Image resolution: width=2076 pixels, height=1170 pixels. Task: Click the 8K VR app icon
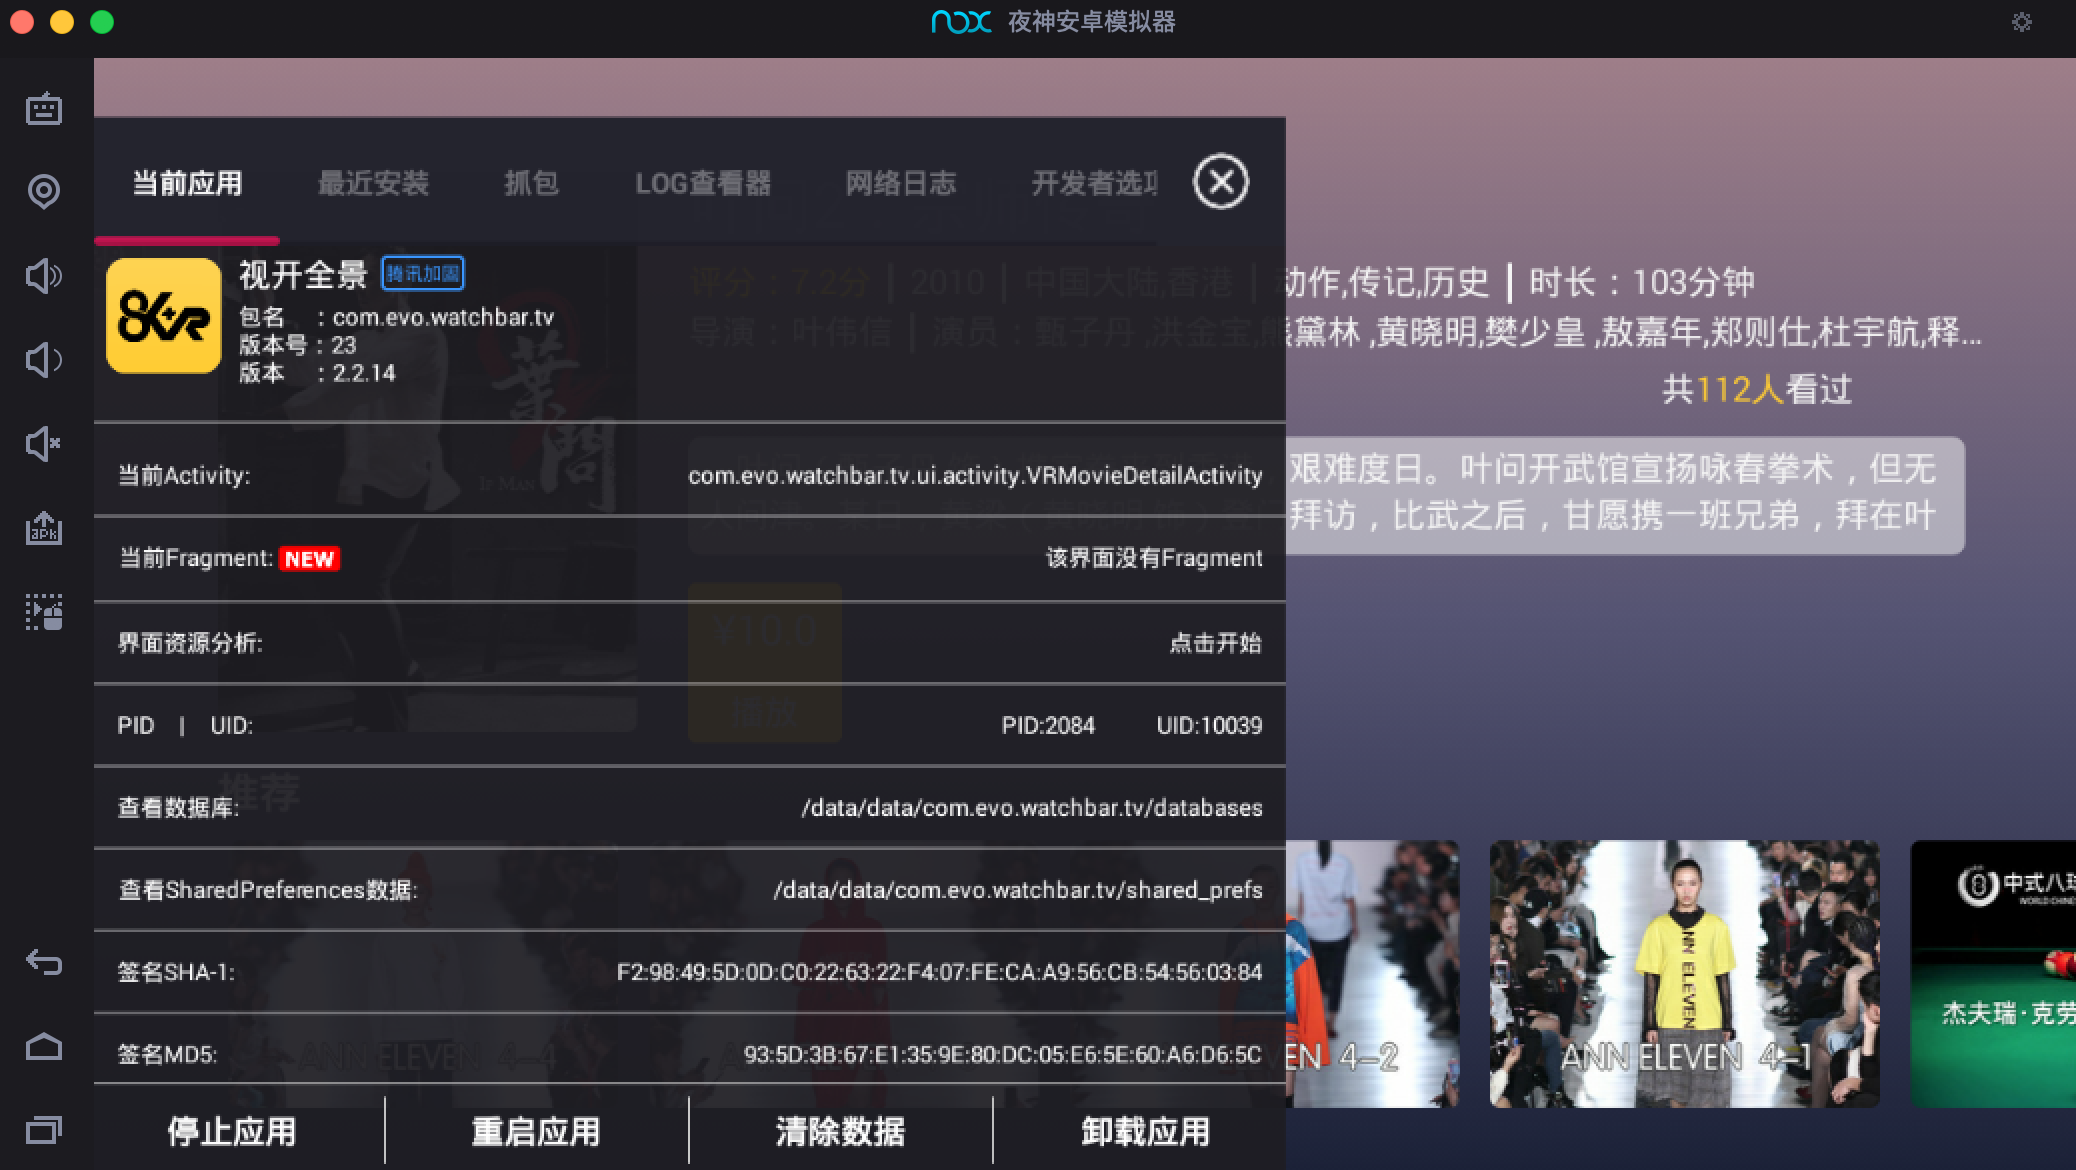(x=163, y=316)
